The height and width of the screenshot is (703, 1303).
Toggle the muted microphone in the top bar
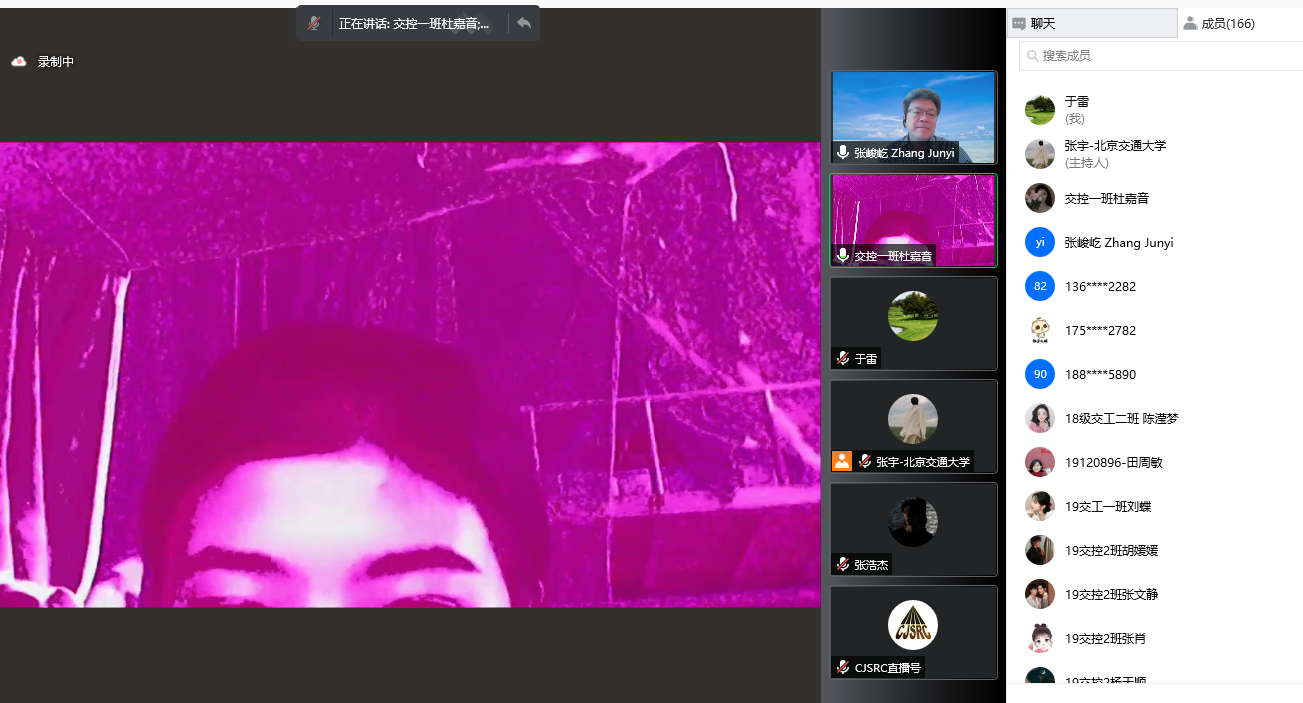(x=314, y=23)
